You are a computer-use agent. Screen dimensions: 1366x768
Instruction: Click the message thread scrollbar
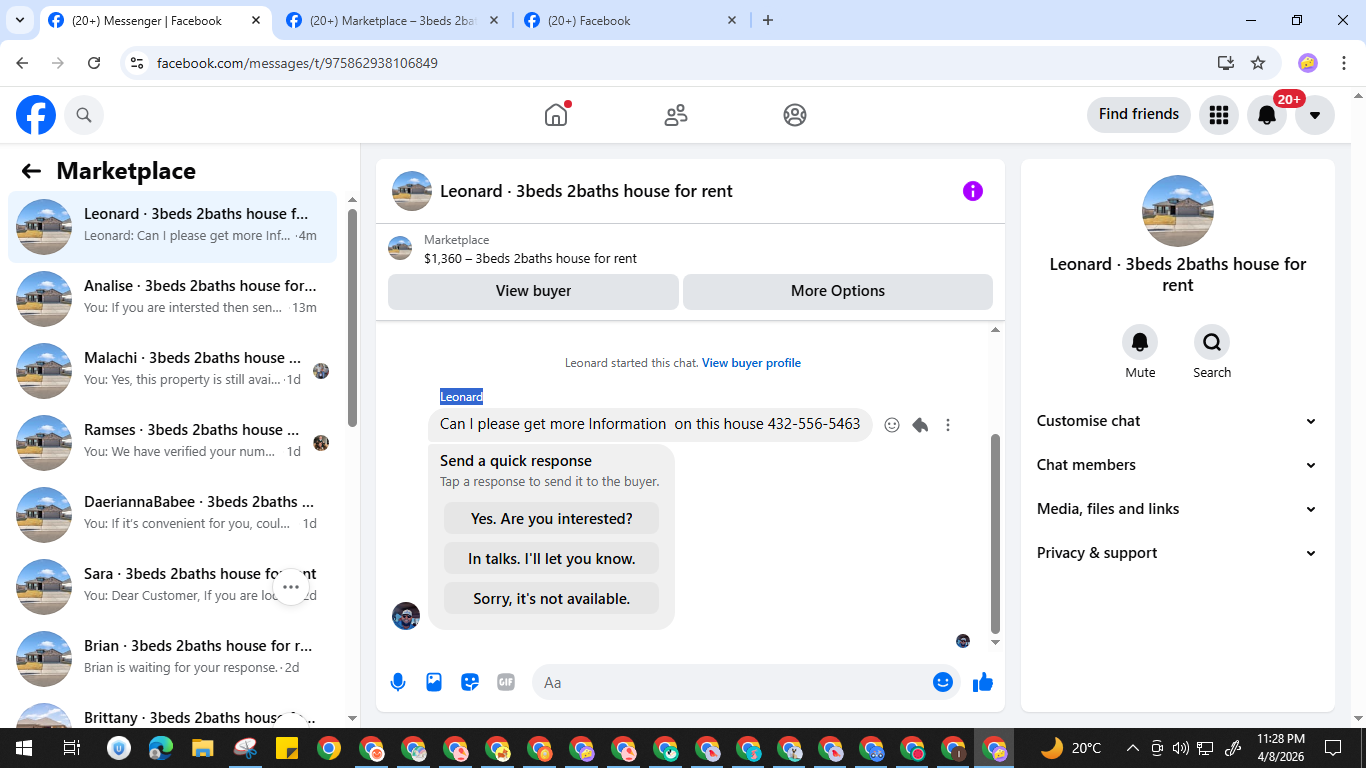(995, 533)
